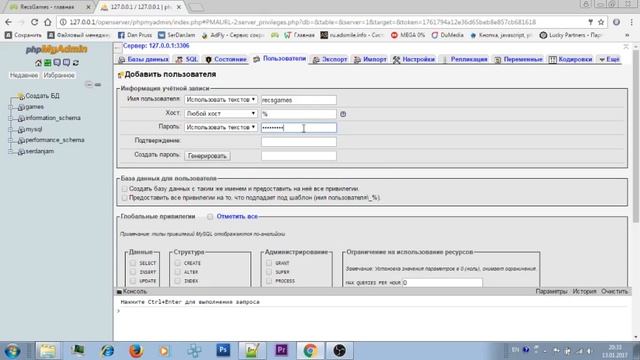Viewport: 640px width, 360px height.
Task: Click the MAX QUERIES PER HOUR field
Action: pos(442,282)
